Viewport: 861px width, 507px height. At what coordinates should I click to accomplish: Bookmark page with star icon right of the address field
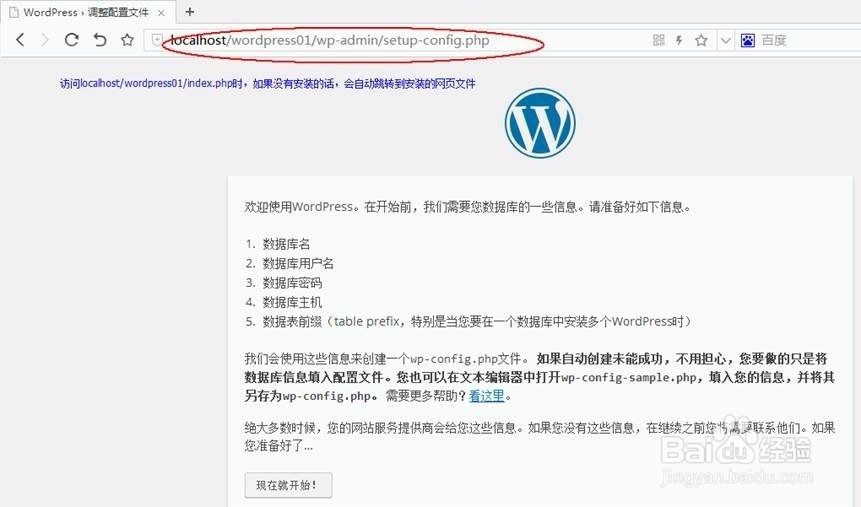(x=701, y=40)
